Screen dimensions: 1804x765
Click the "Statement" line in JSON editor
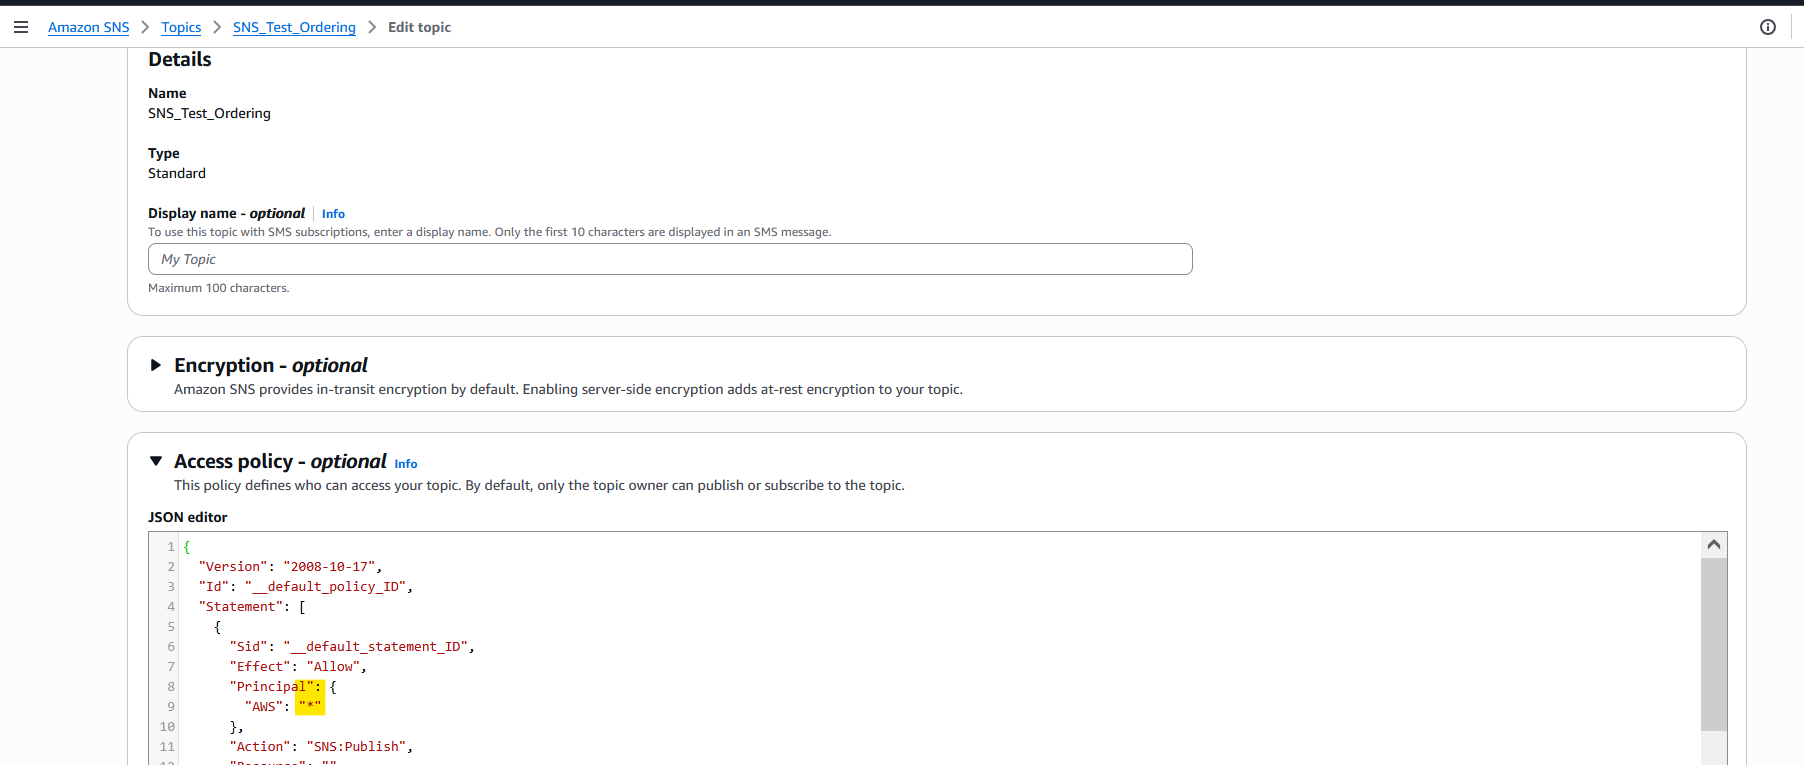[x=252, y=607]
